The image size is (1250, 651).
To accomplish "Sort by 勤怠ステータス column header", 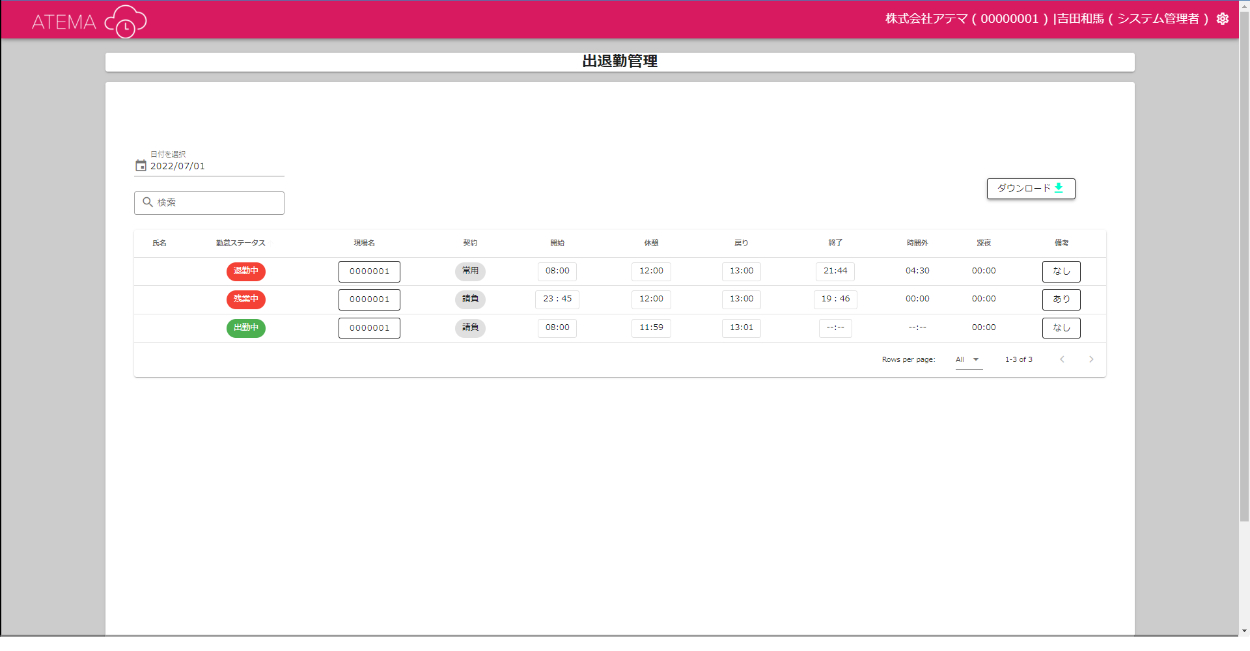I will click(x=240, y=243).
